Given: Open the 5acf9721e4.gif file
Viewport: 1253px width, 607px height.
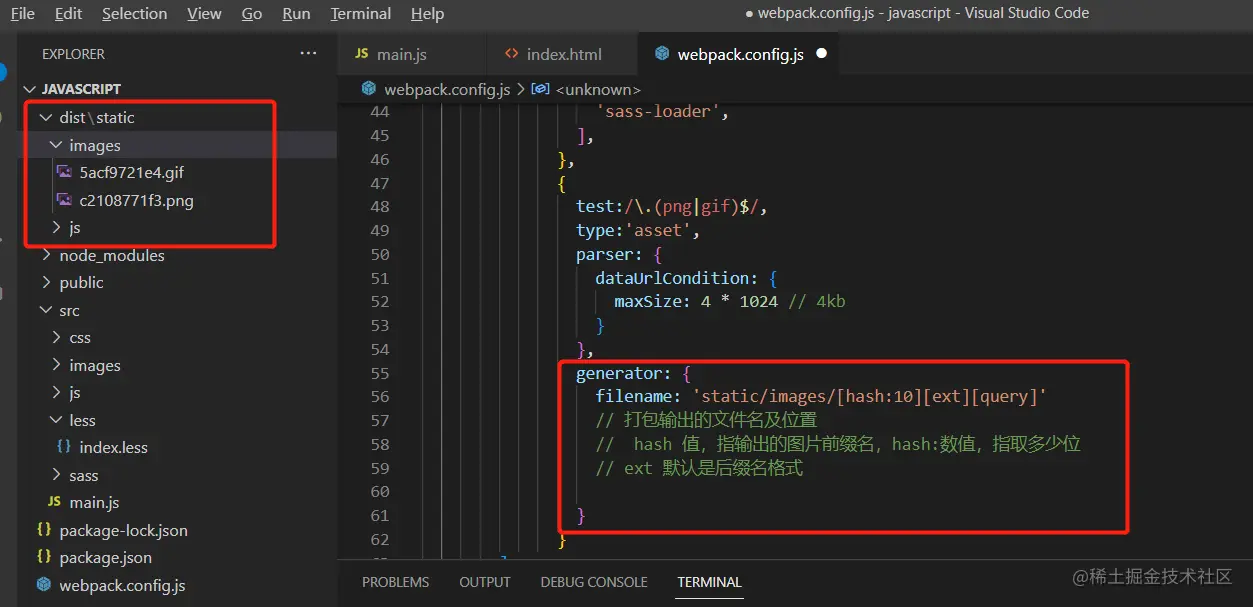Looking at the screenshot, I should click(x=131, y=173).
